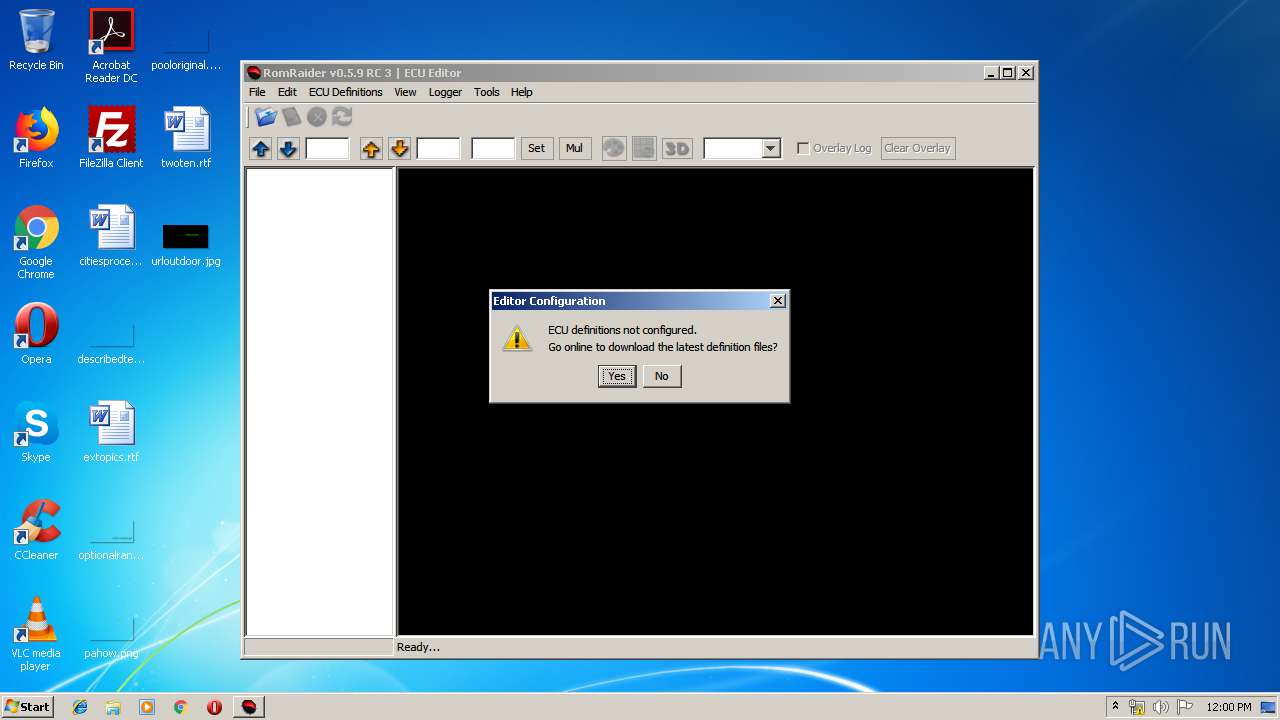Click the Opera taskbar icon
Image resolution: width=1280 pixels, height=720 pixels.
pos(214,707)
